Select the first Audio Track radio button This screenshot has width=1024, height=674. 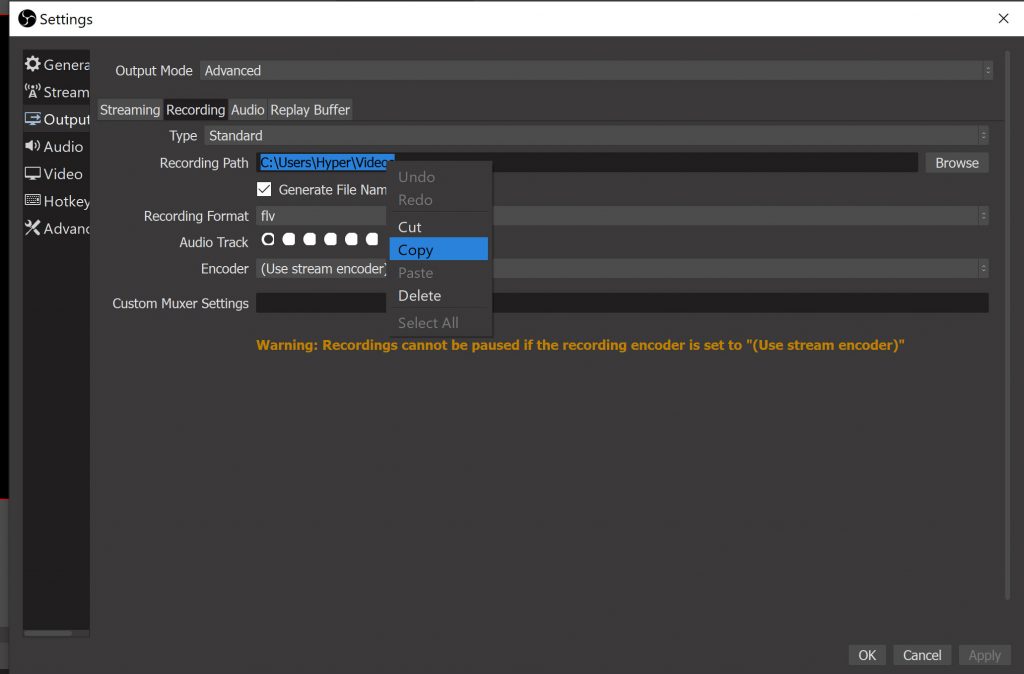tap(268, 239)
